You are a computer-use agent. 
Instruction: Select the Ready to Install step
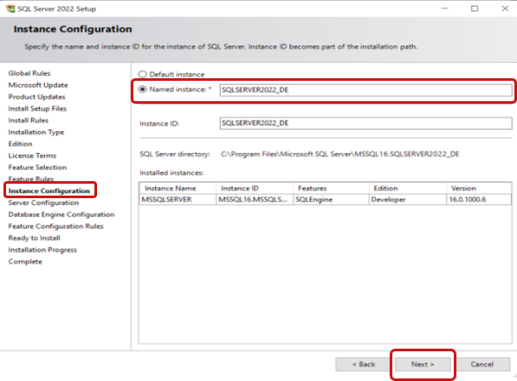tap(34, 238)
